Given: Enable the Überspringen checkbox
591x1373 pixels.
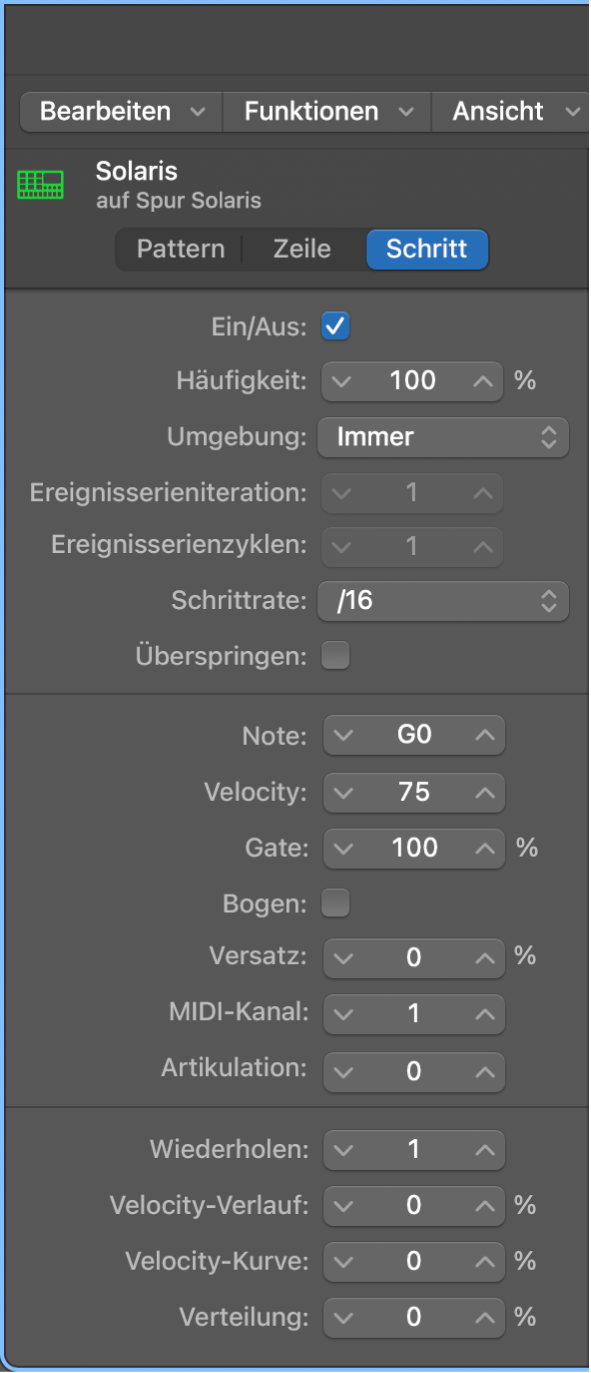Looking at the screenshot, I should pos(335,655).
